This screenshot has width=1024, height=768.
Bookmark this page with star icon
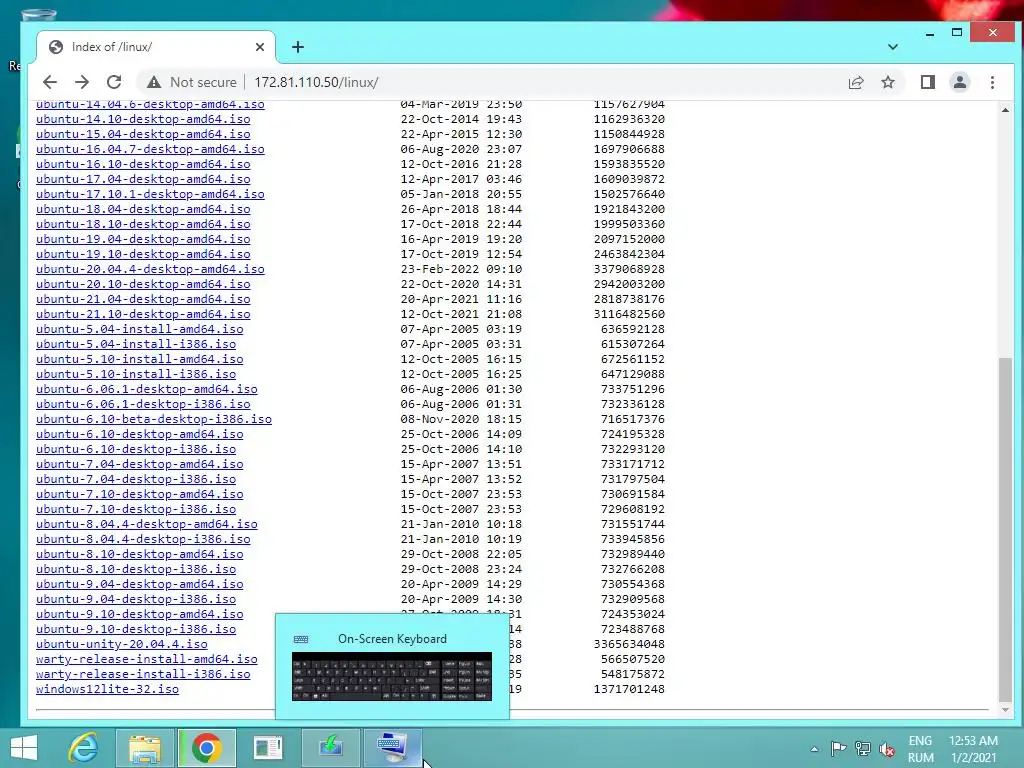point(888,82)
